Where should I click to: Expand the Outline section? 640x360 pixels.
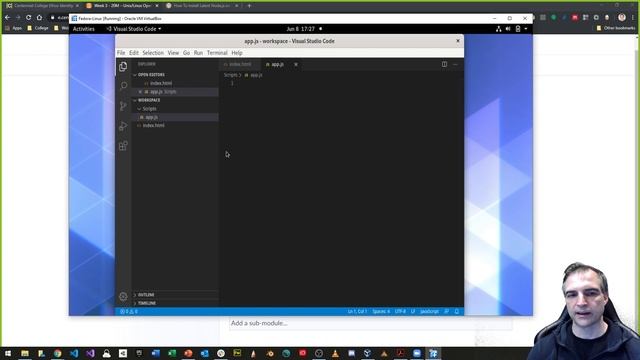[x=176, y=295]
